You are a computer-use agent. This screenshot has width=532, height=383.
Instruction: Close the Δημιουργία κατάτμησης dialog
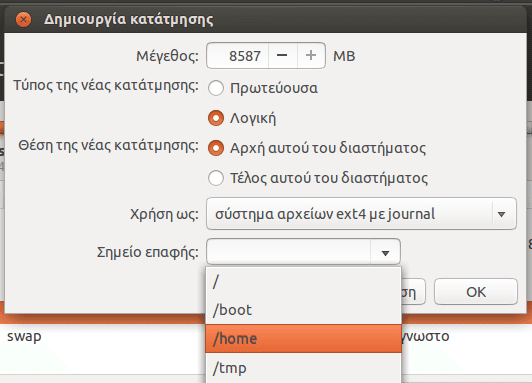tap(23, 20)
